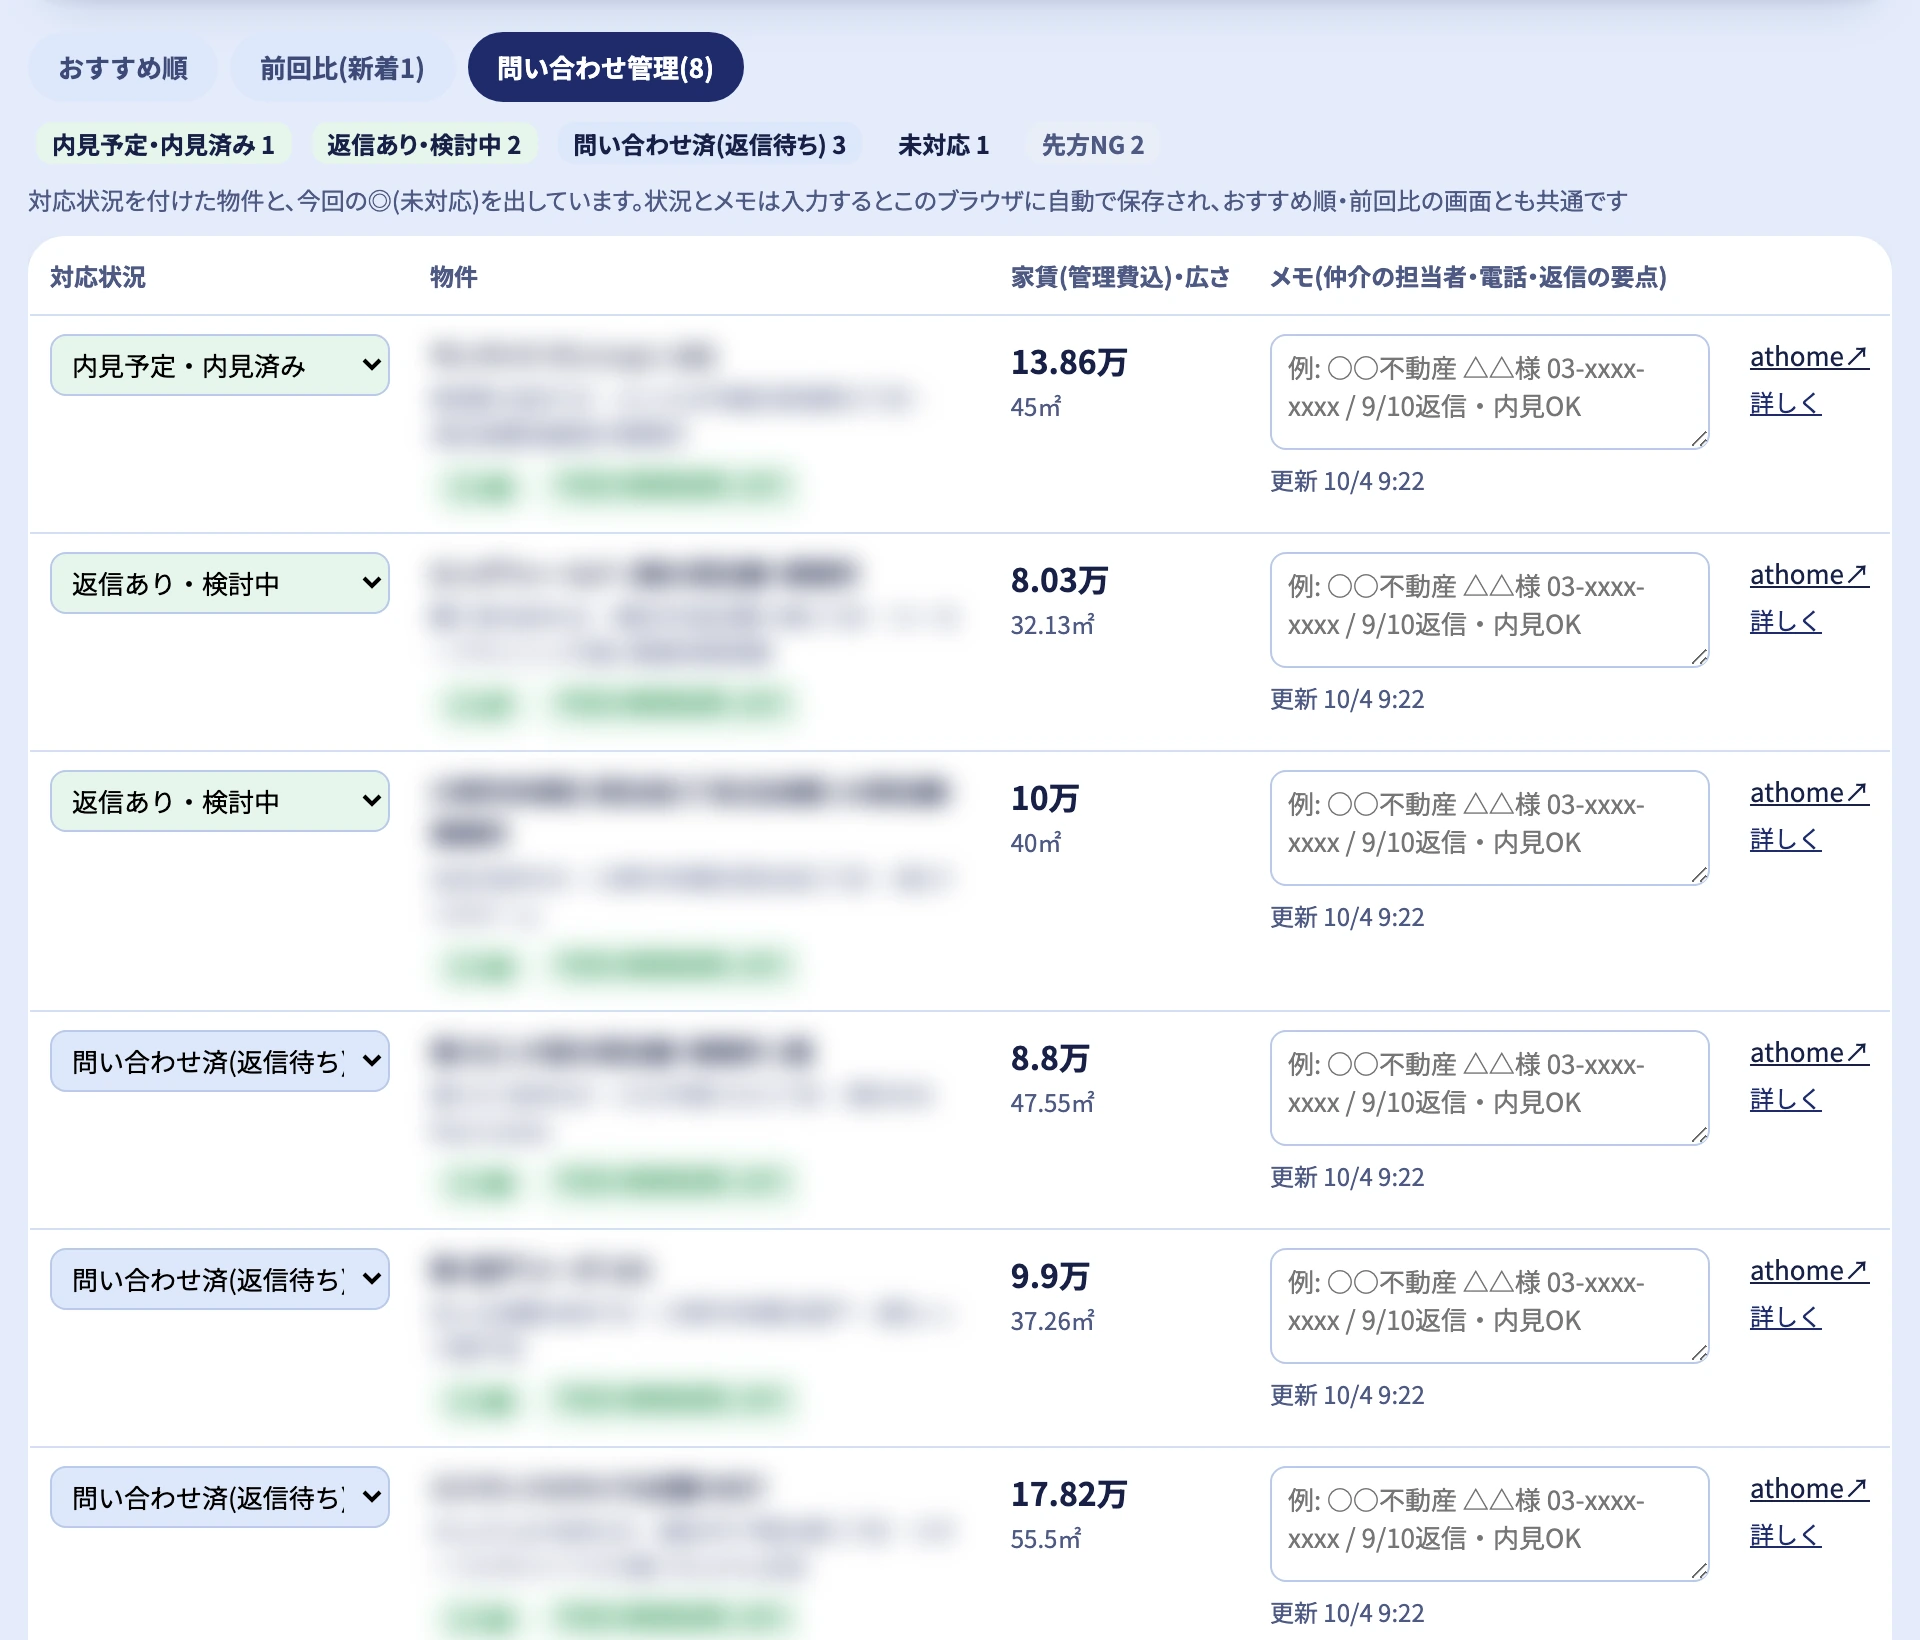Open 詳しく details for 9.9万 property

1785,1317
